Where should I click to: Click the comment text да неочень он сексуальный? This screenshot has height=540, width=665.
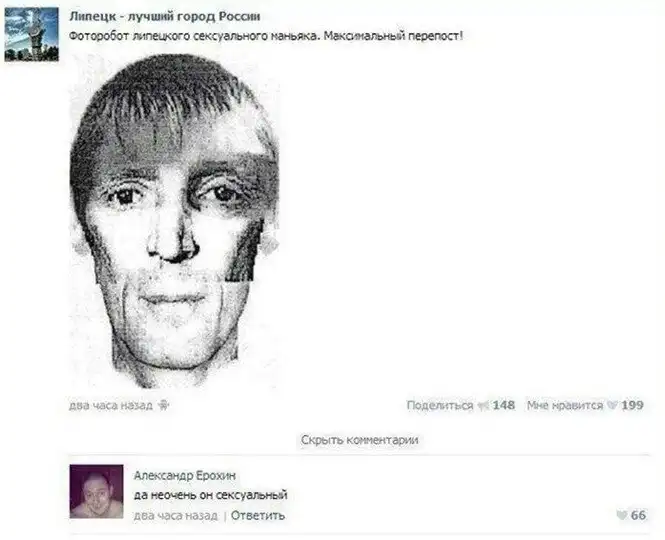pos(211,495)
